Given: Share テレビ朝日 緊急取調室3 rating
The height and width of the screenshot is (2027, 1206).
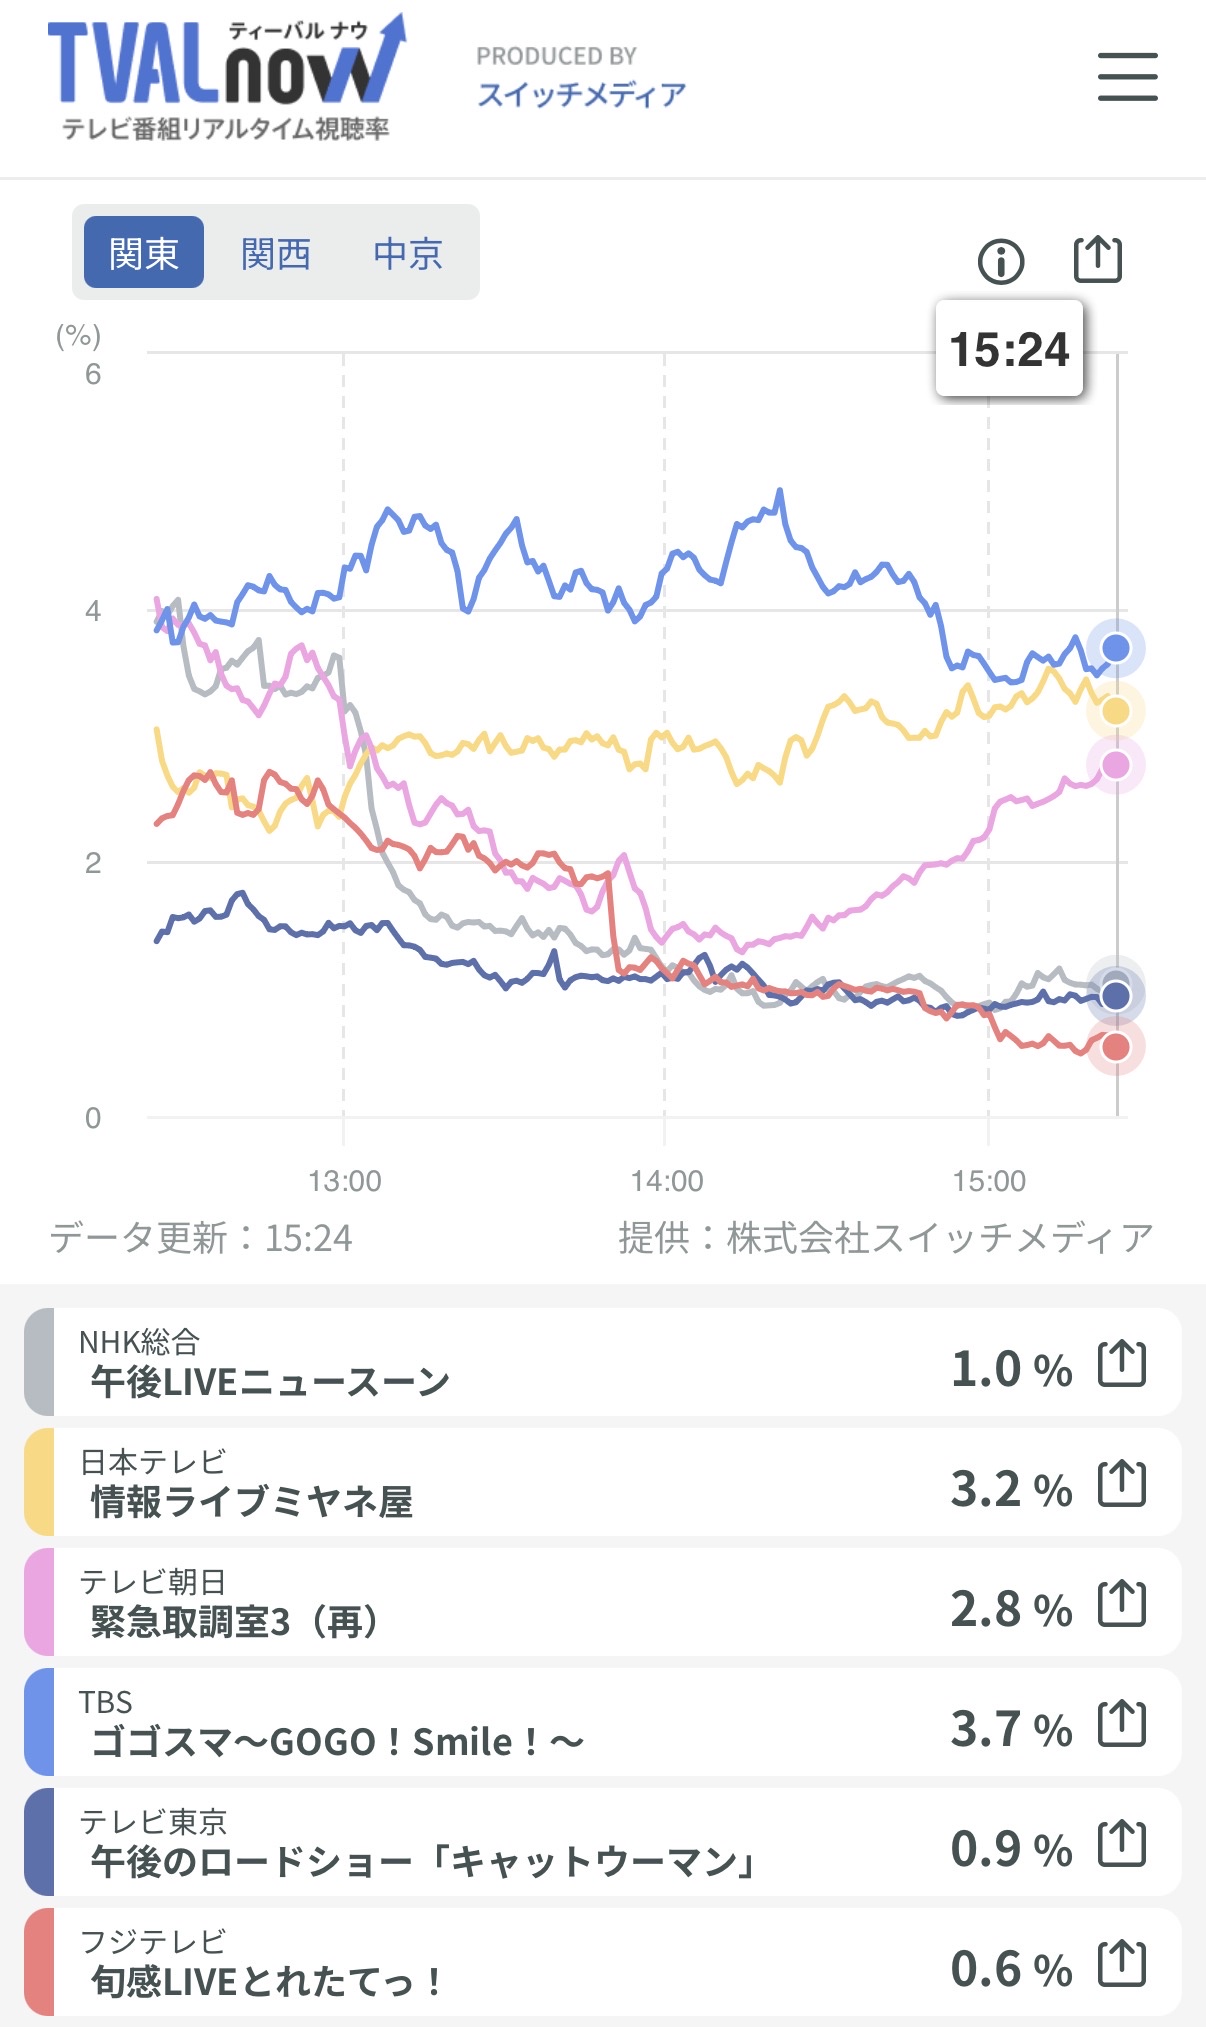Looking at the screenshot, I should (x=1121, y=1603).
